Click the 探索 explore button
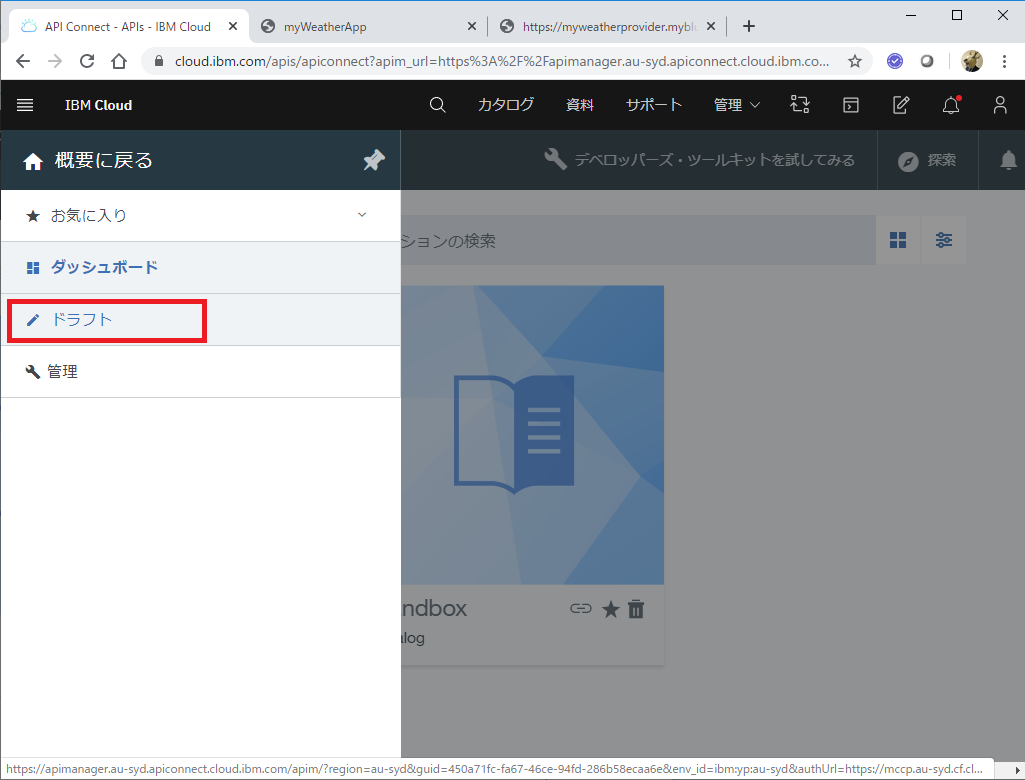The width and height of the screenshot is (1025, 780). click(928, 160)
